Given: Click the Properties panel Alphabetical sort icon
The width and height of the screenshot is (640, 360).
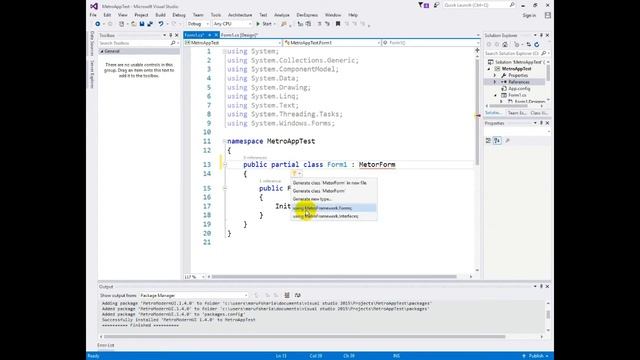Looking at the screenshot, I should [497, 140].
